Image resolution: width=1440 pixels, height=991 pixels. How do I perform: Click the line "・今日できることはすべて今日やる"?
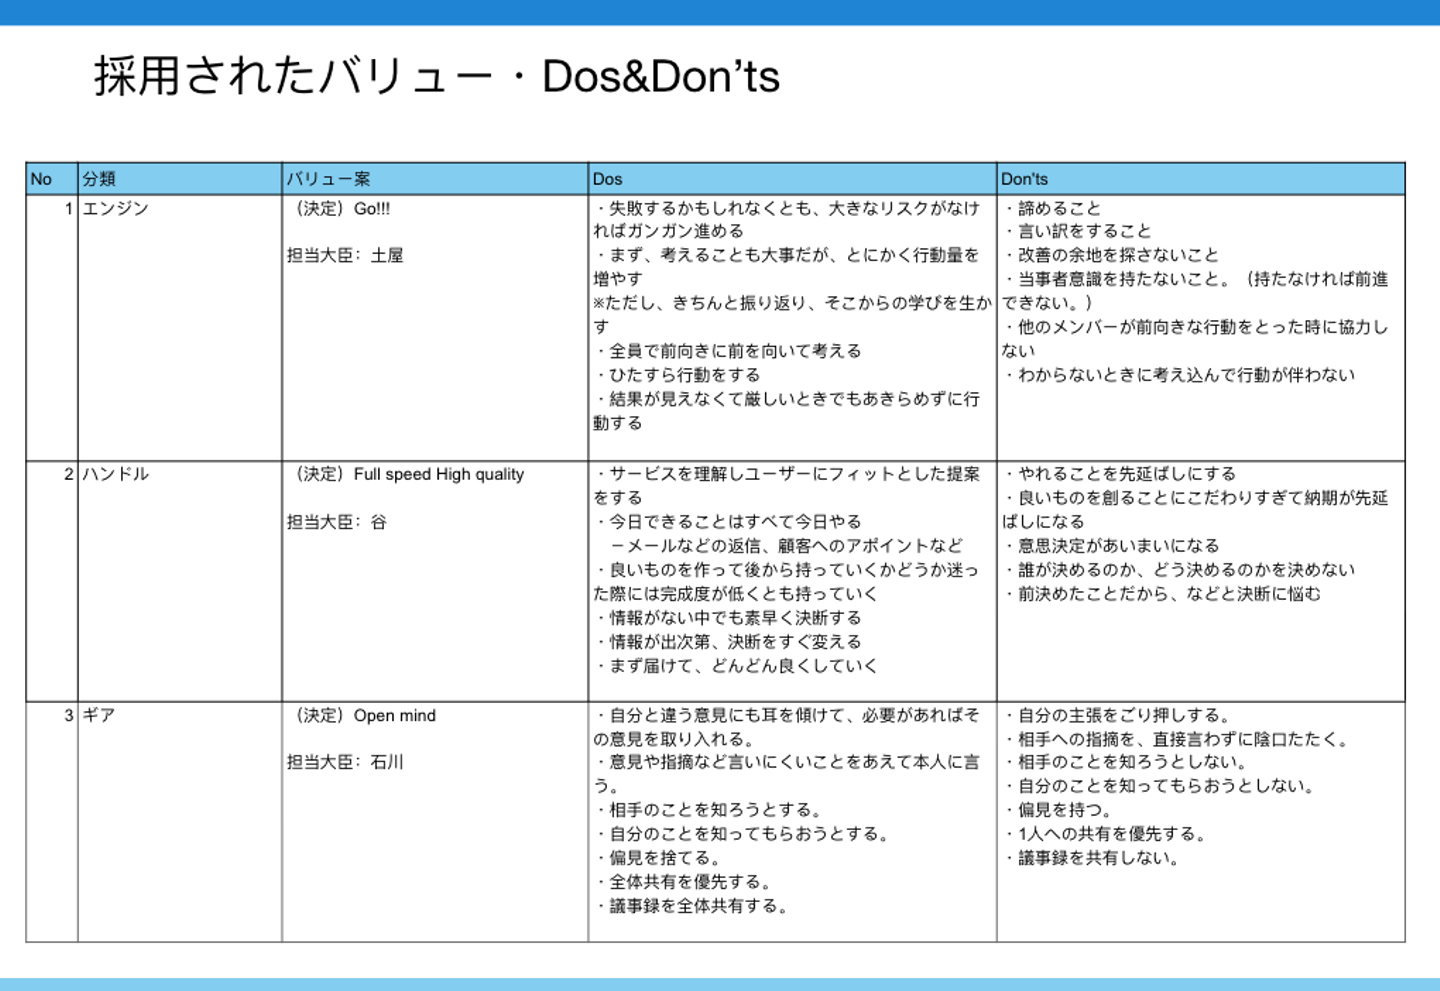[x=728, y=522]
